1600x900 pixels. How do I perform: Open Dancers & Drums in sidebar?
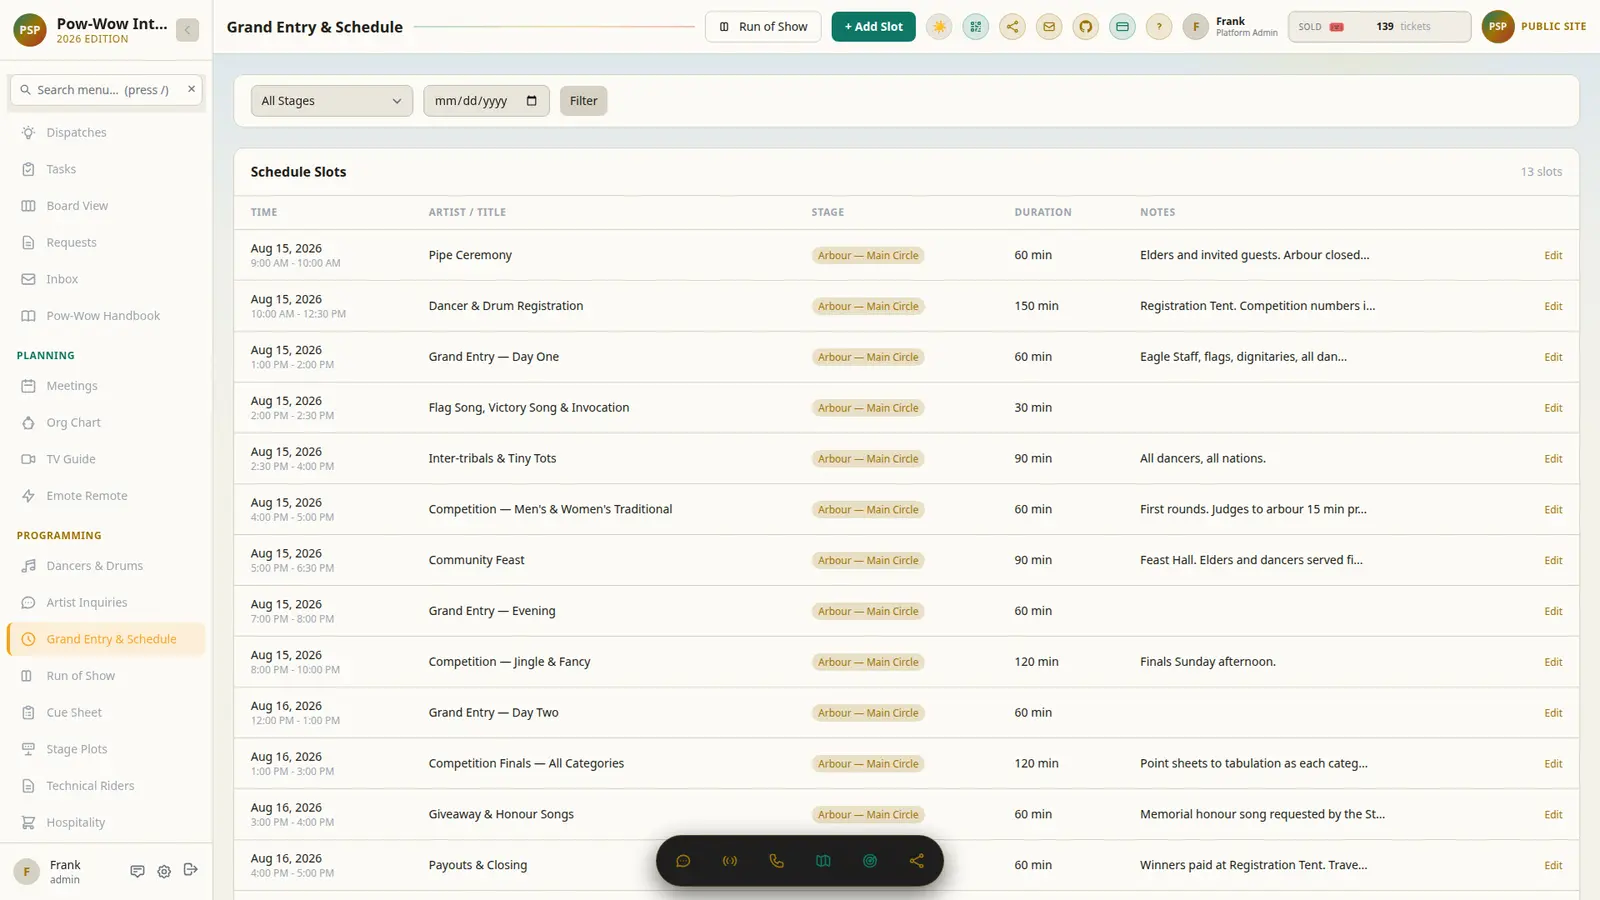pos(106,566)
